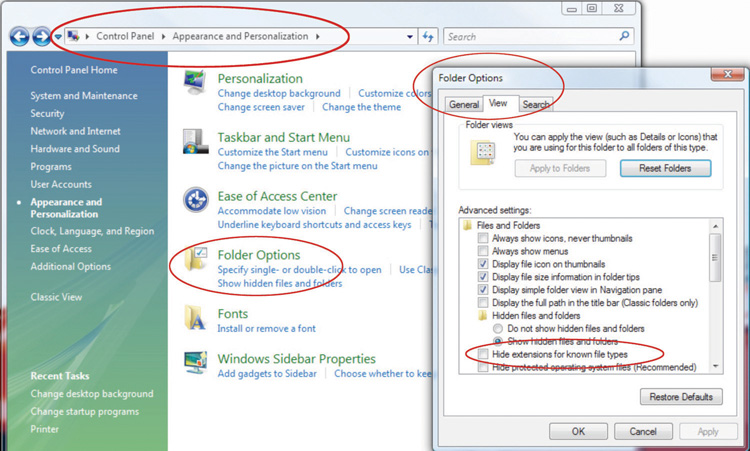The width and height of the screenshot is (750, 451).
Task: Click Change screen saver link
Action: tap(261, 107)
